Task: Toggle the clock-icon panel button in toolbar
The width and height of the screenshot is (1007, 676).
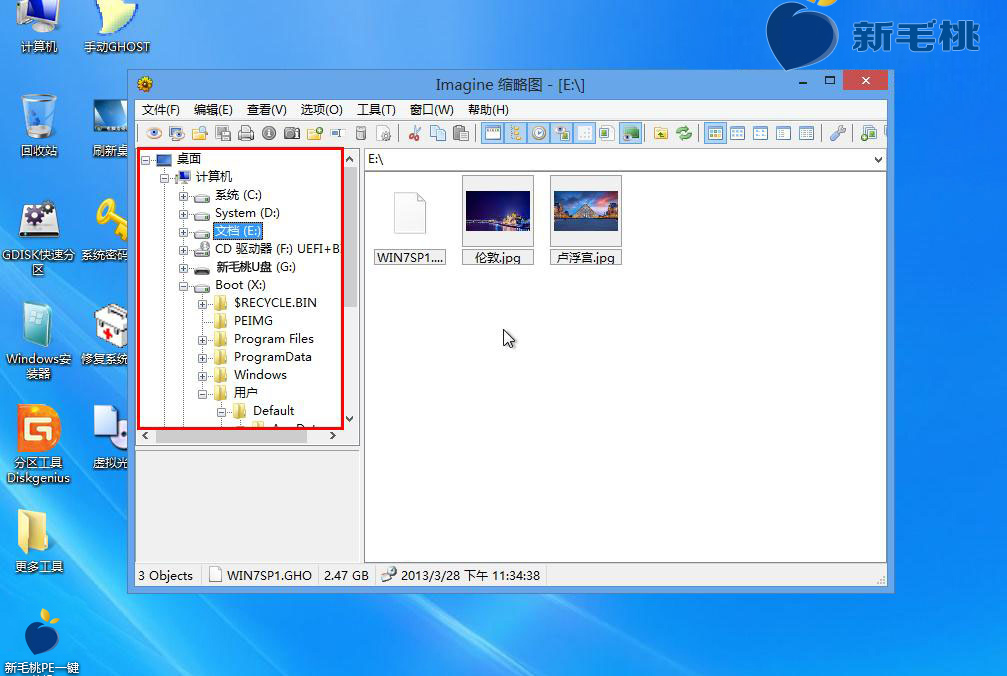Action: (x=539, y=134)
